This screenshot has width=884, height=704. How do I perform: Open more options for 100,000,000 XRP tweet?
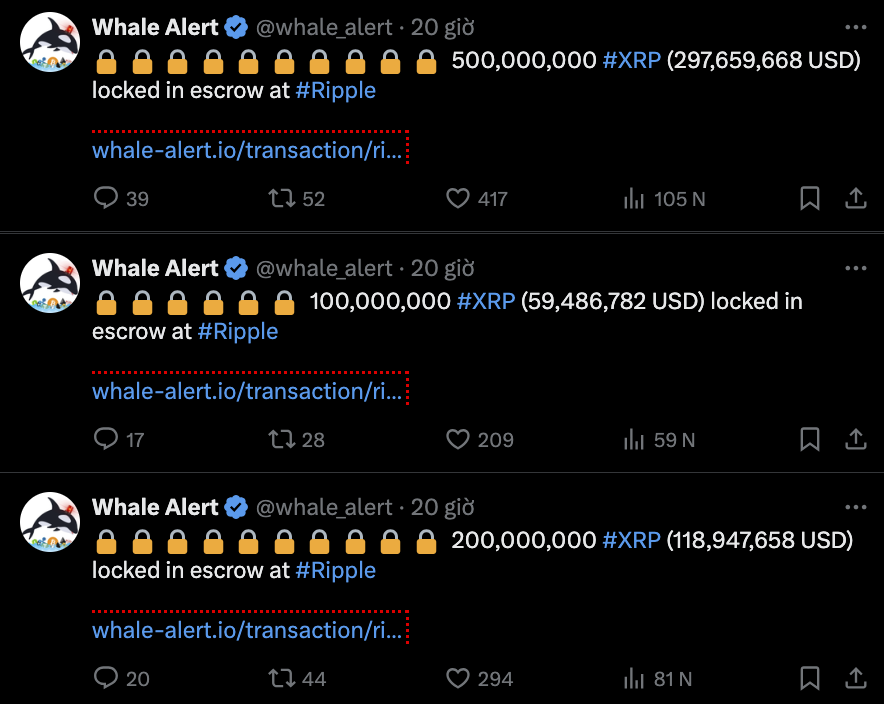pos(856,268)
